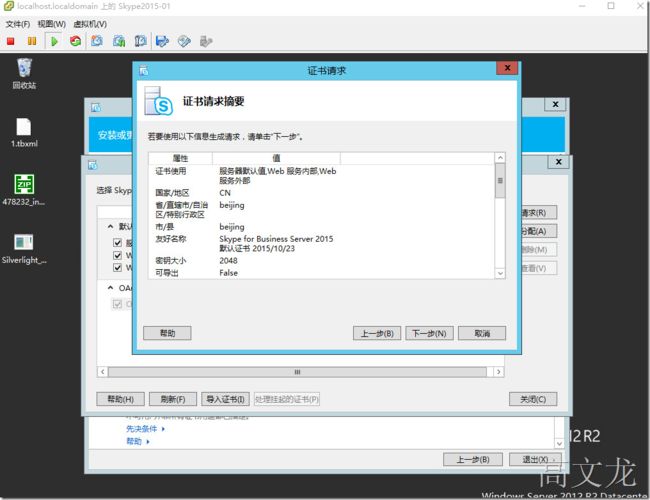
Task: Click 分配(A) button in certificate wizard
Action: pos(539,231)
